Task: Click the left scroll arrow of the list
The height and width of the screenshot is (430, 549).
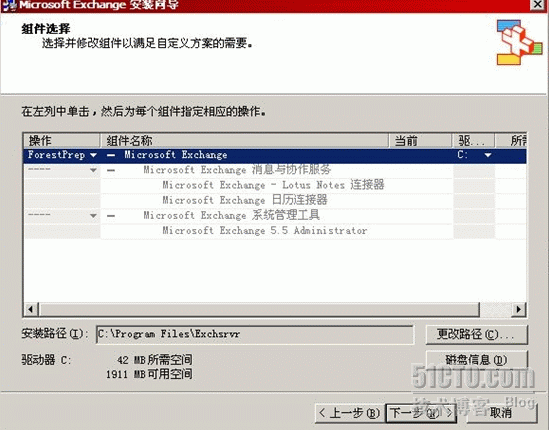Action: coord(31,309)
